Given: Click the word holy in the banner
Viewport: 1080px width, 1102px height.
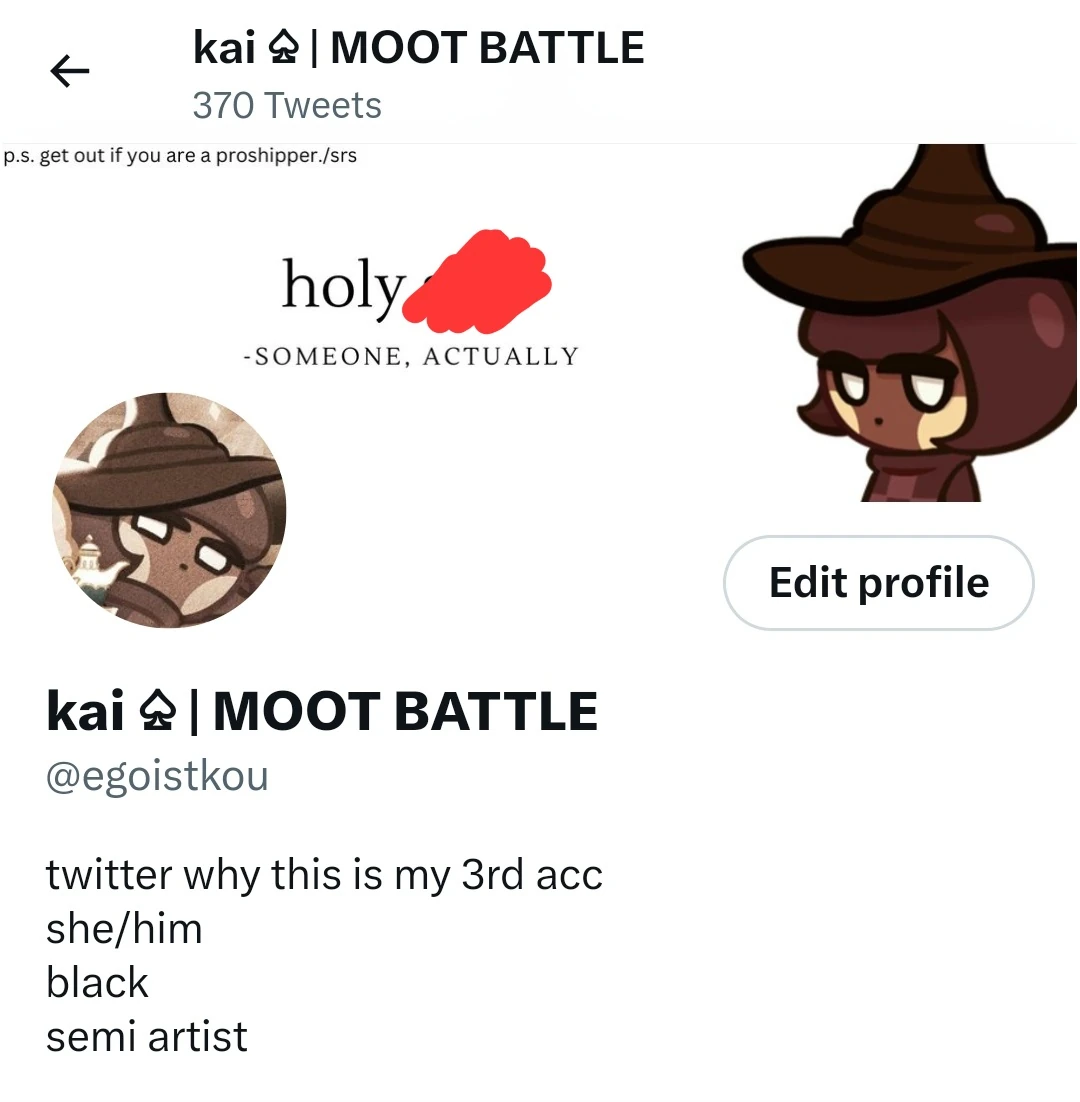Looking at the screenshot, I should tap(343, 287).
